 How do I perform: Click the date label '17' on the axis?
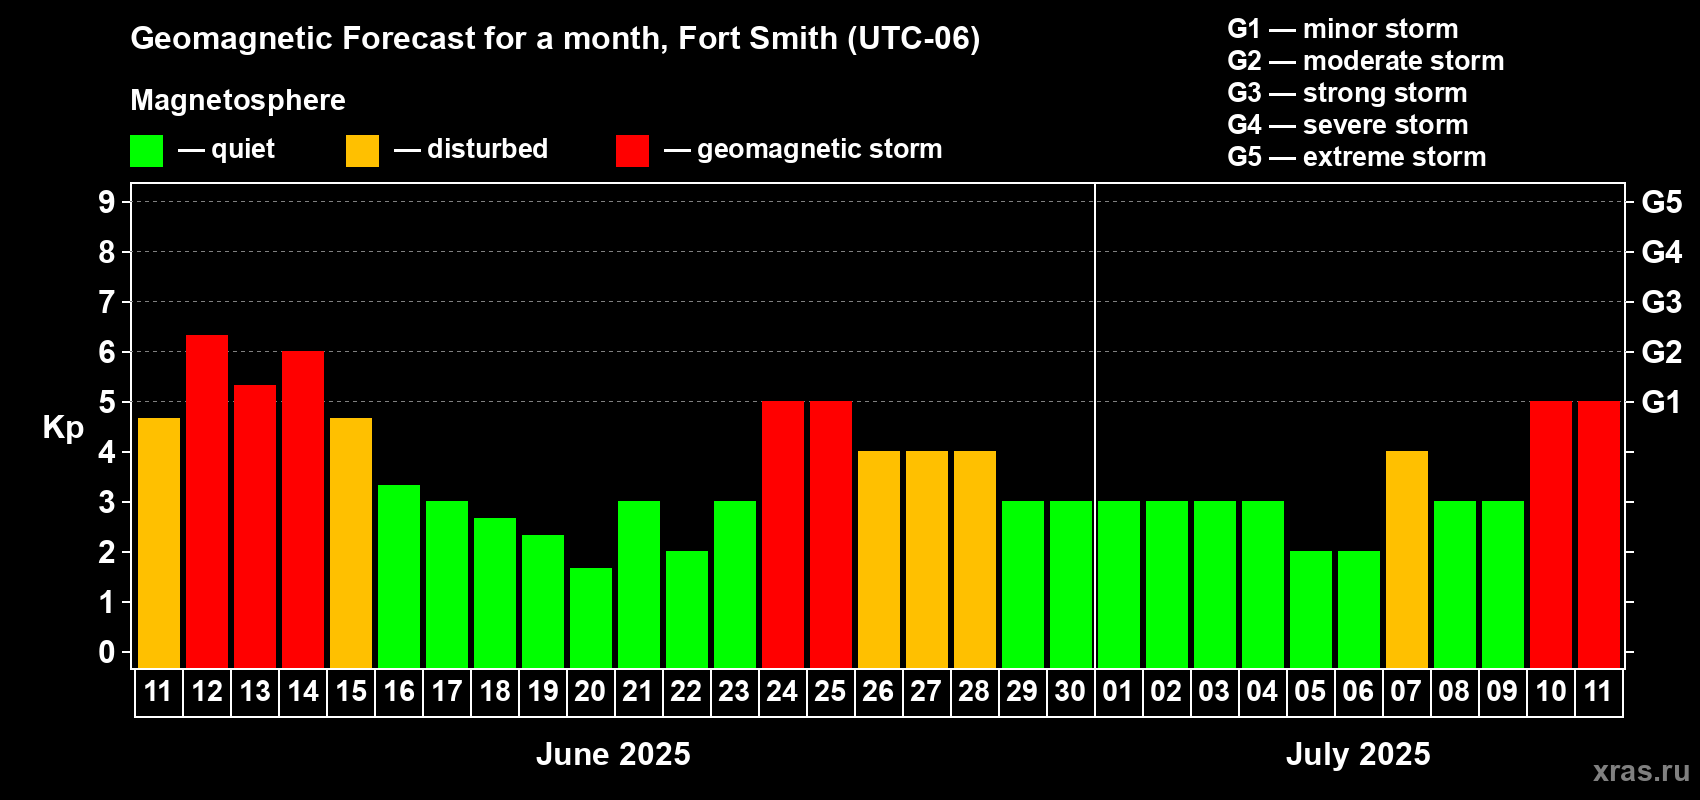point(447,691)
